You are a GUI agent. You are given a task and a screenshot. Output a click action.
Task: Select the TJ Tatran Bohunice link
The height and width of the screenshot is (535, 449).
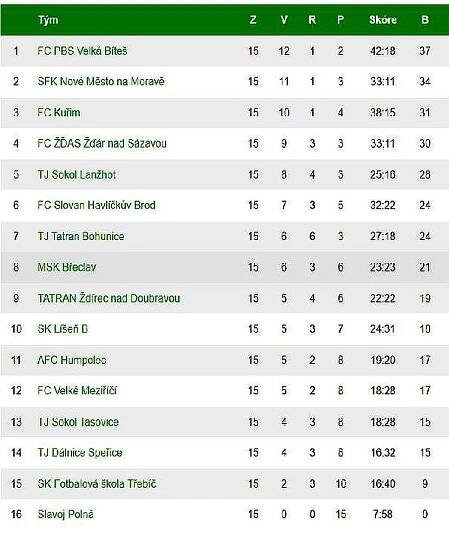pos(81,236)
